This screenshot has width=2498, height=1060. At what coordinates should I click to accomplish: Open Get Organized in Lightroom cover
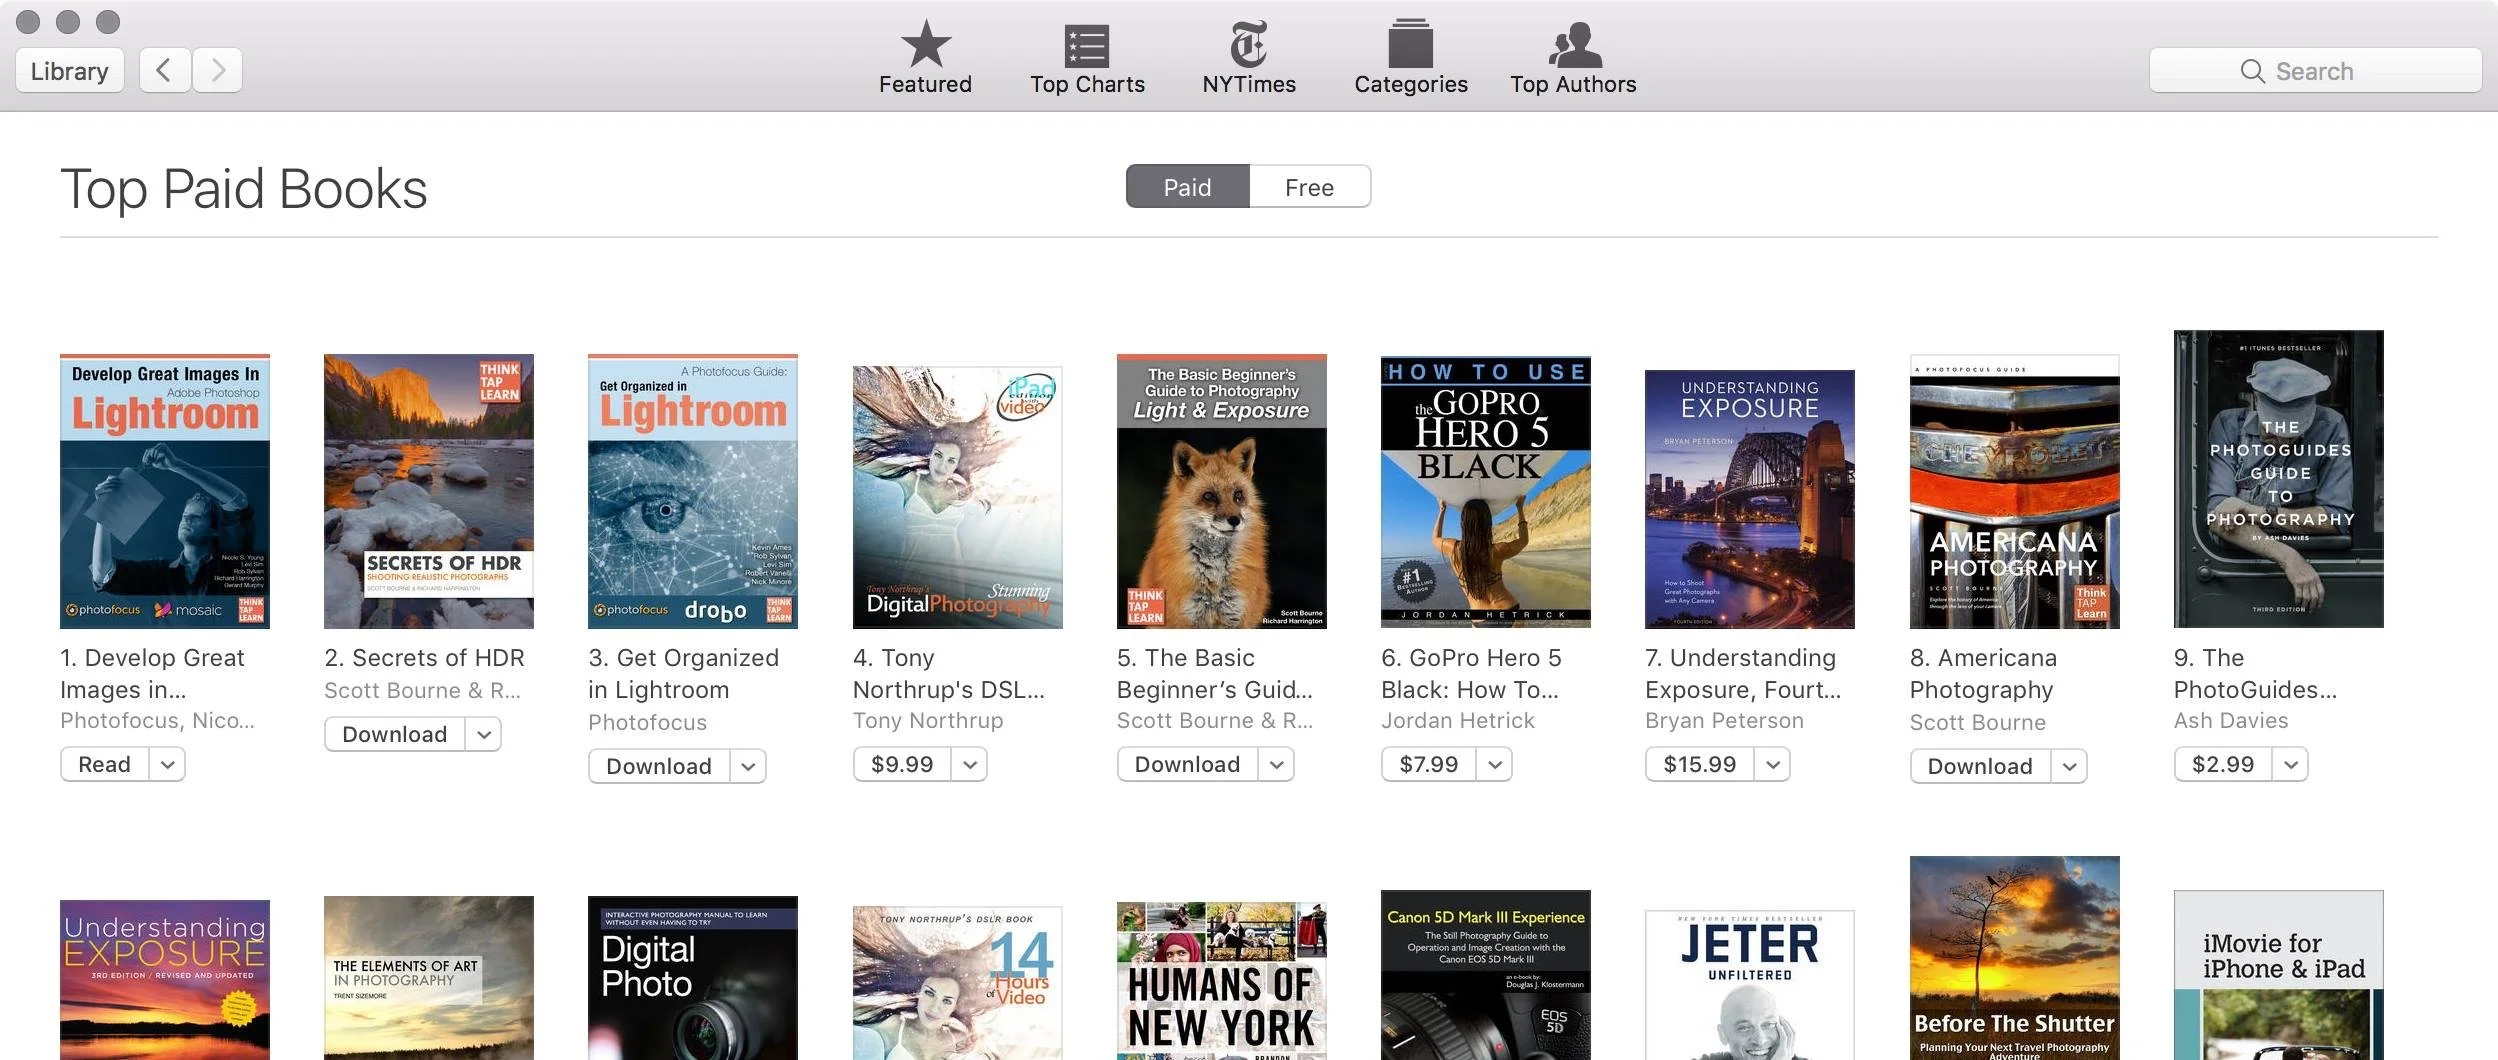pos(693,491)
